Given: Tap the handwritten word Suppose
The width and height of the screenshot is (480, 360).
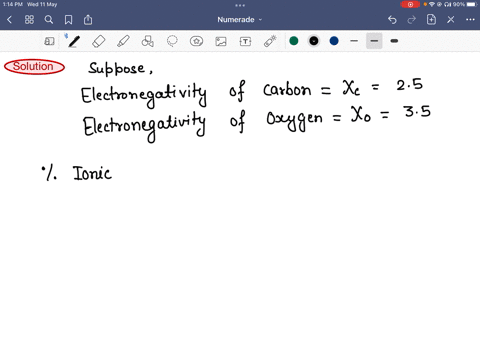Looking at the screenshot, I should click(x=120, y=69).
